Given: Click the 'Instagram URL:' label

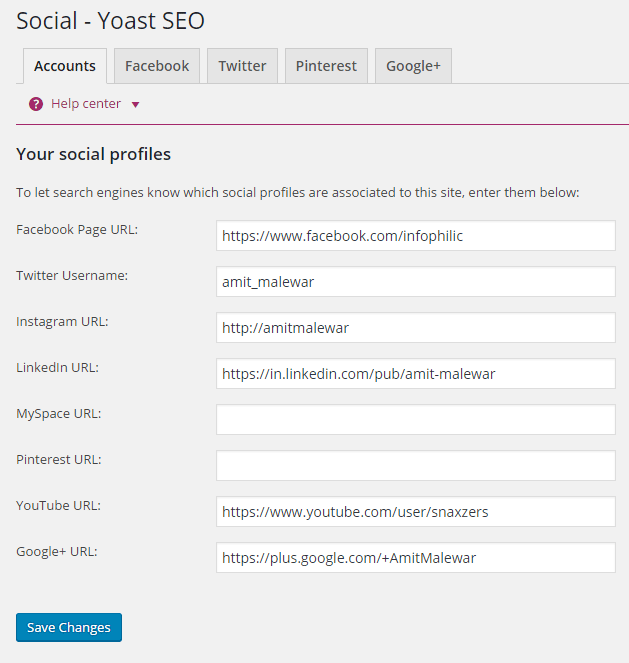Looking at the screenshot, I should point(62,322).
